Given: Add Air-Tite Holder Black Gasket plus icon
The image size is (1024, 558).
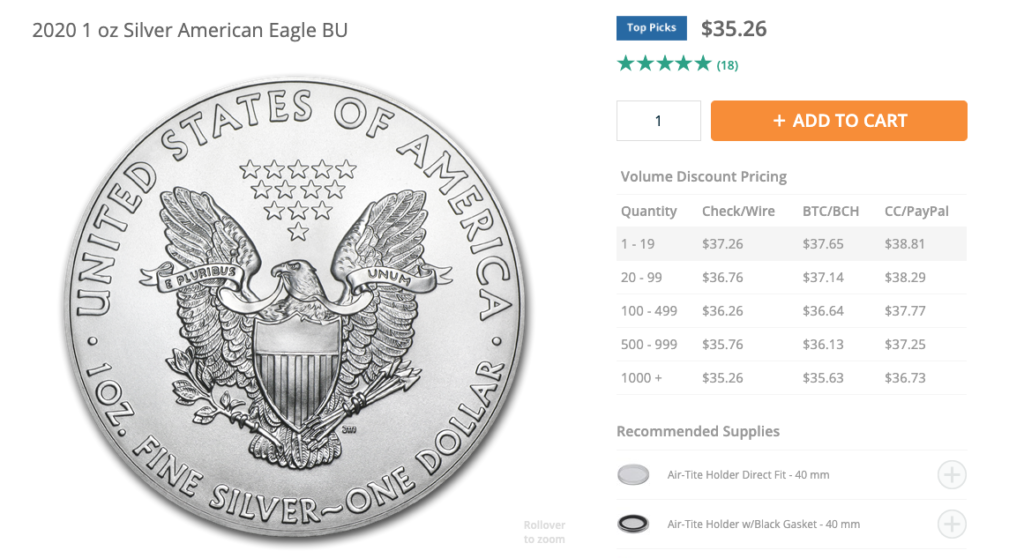Looking at the screenshot, I should tap(952, 524).
